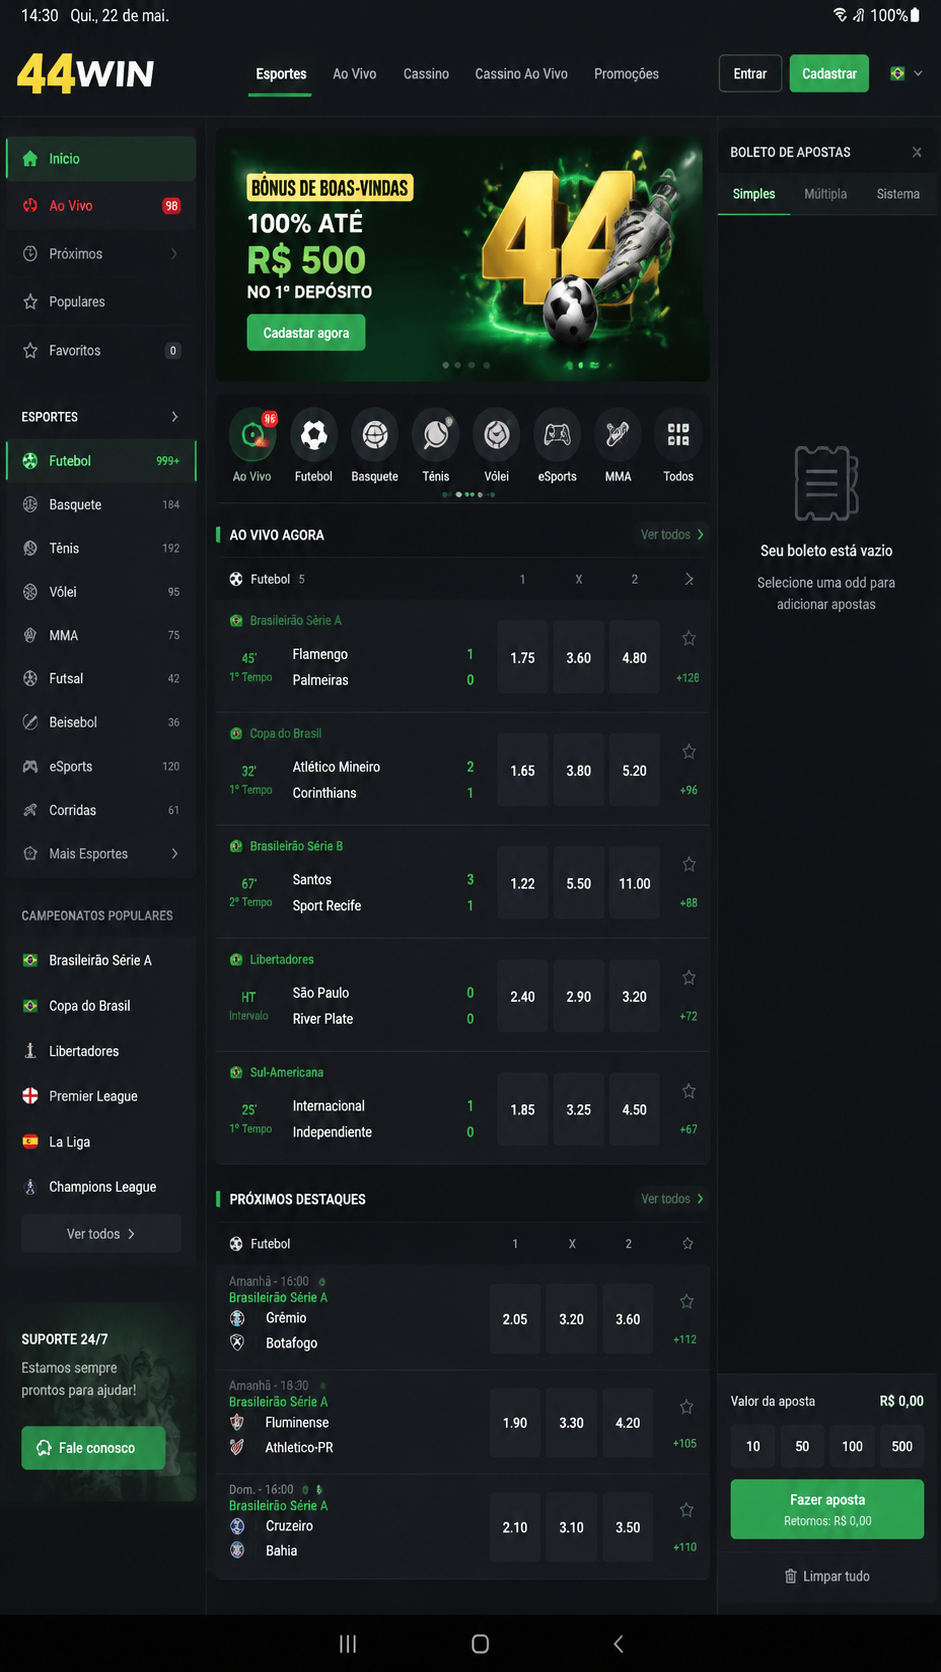Open the language flag dropdown
Screen dimensions: 941x1672
click(906, 73)
